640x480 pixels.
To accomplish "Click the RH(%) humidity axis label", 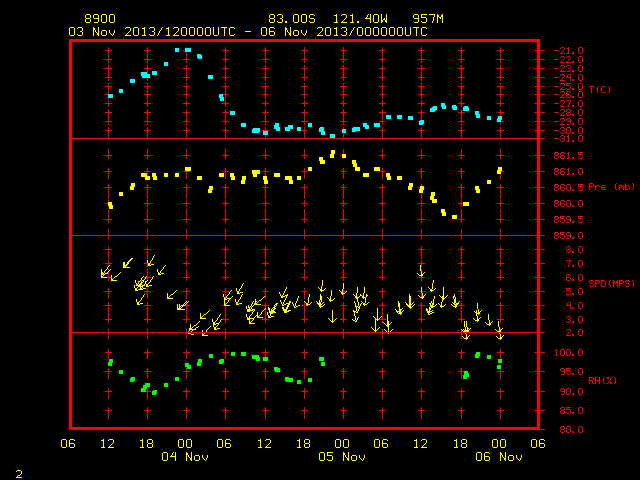I will [x=602, y=381].
